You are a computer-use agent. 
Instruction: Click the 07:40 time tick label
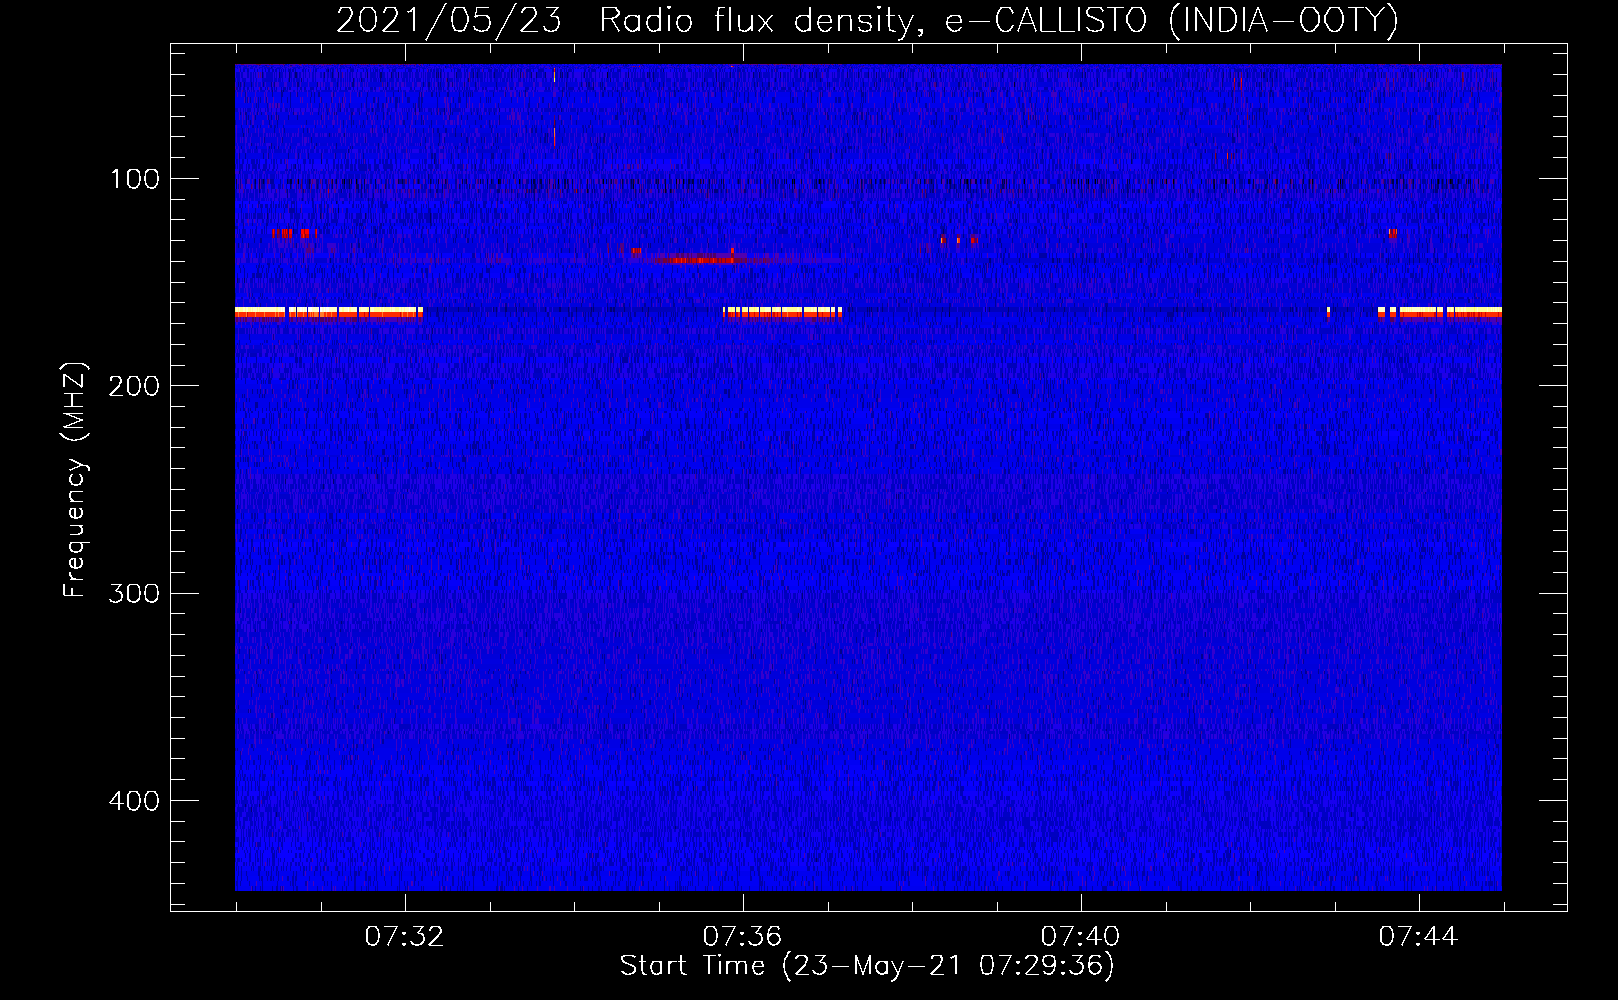(x=1080, y=937)
